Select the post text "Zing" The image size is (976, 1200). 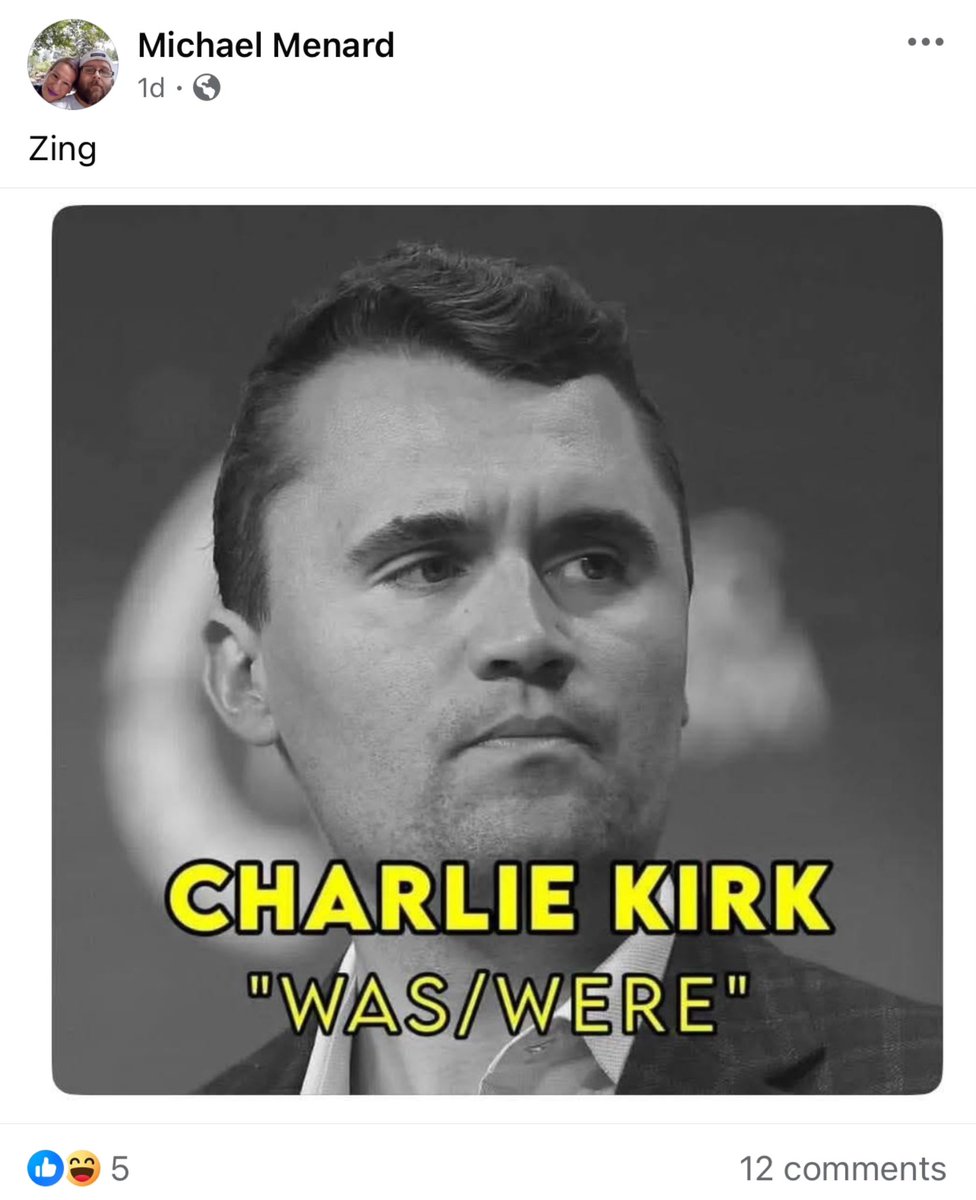click(62, 150)
